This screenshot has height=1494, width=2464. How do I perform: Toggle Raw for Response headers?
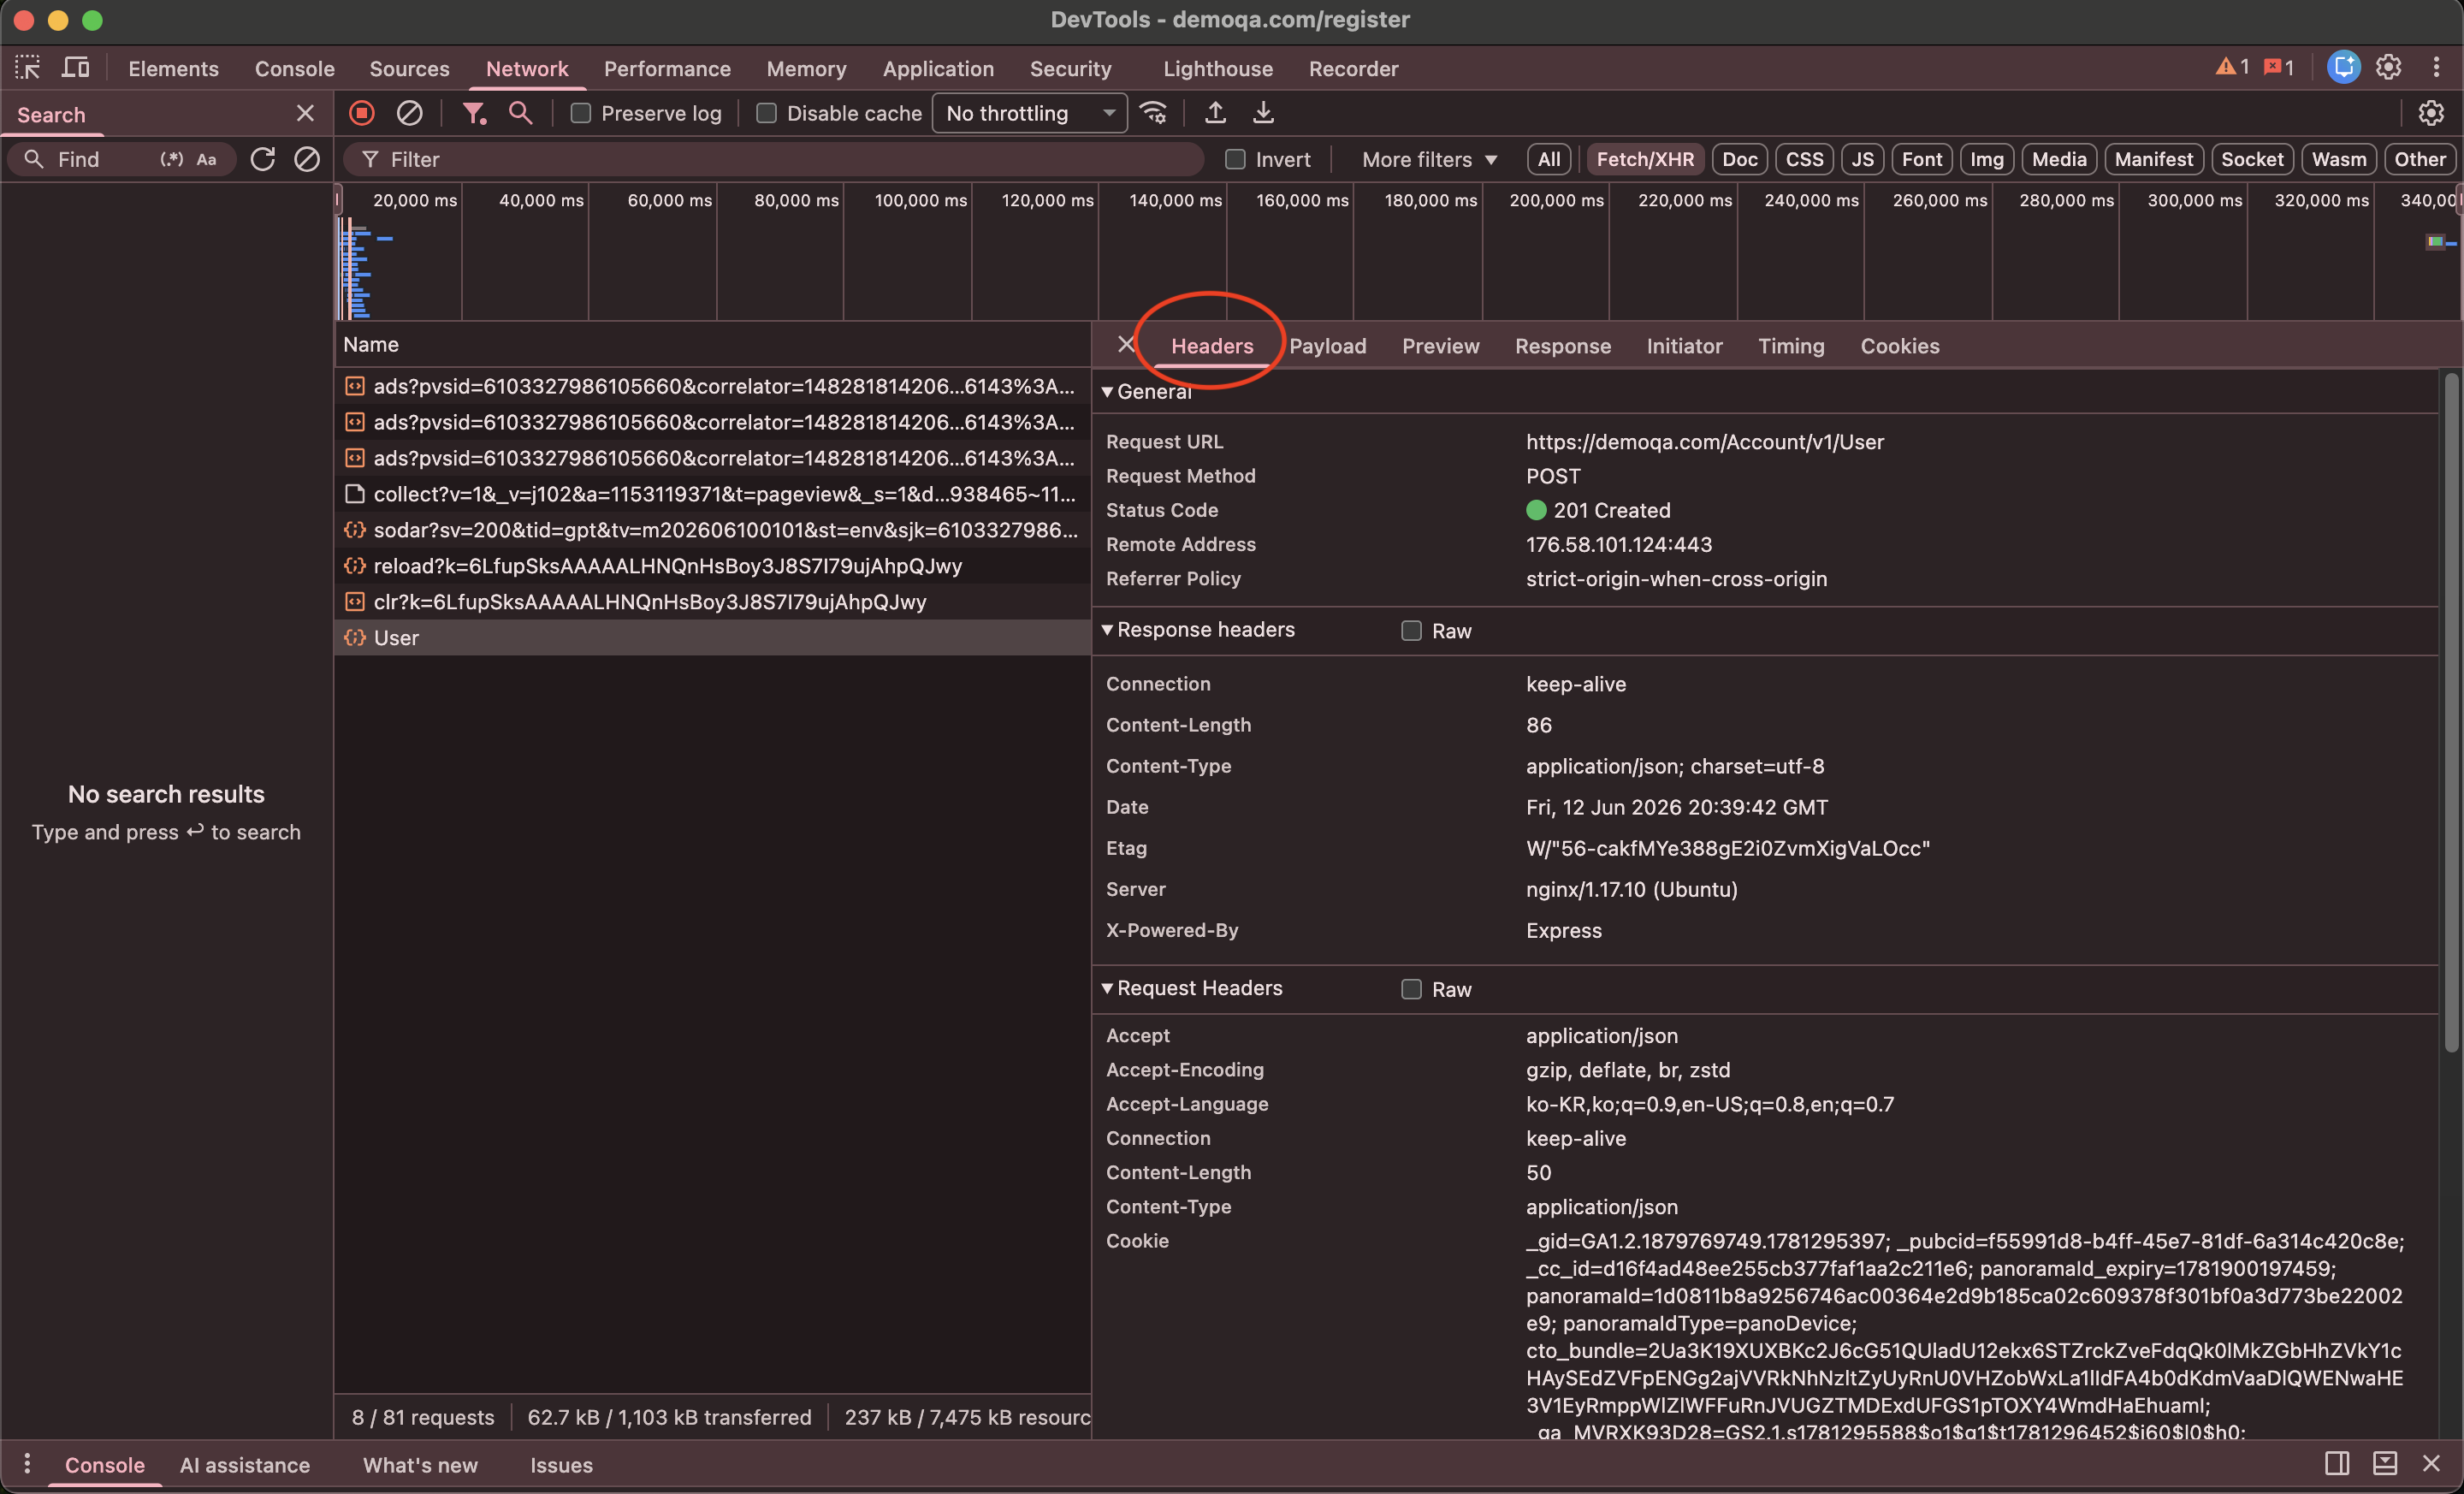click(x=1411, y=631)
